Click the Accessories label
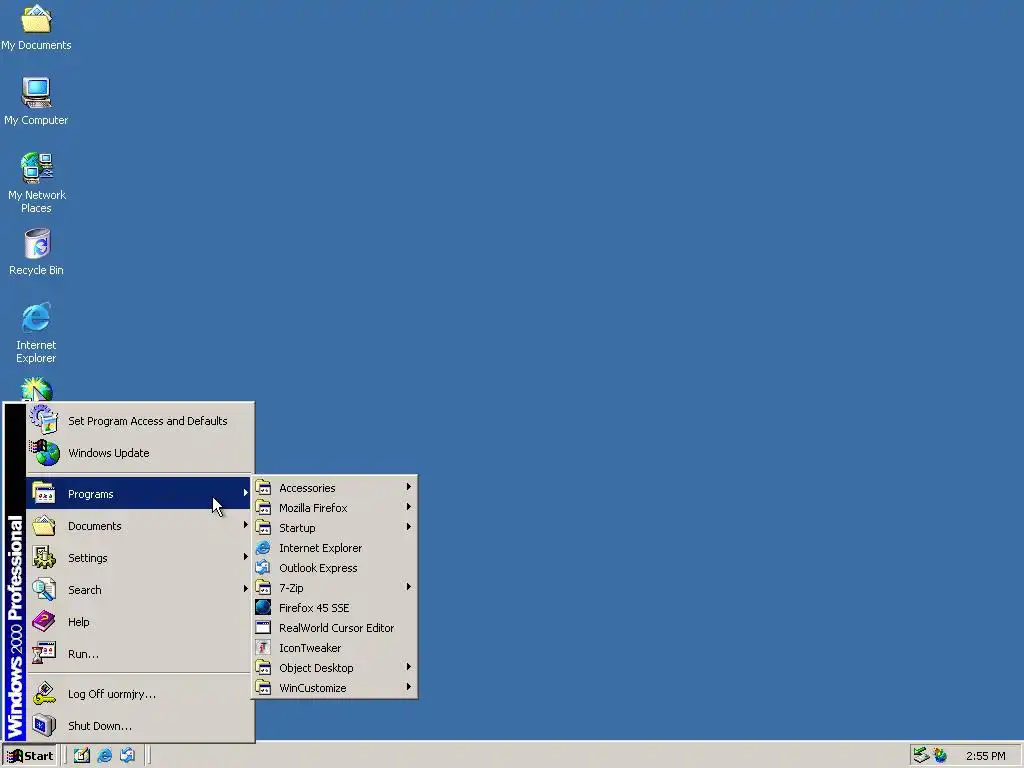This screenshot has height=768, width=1024. [307, 488]
